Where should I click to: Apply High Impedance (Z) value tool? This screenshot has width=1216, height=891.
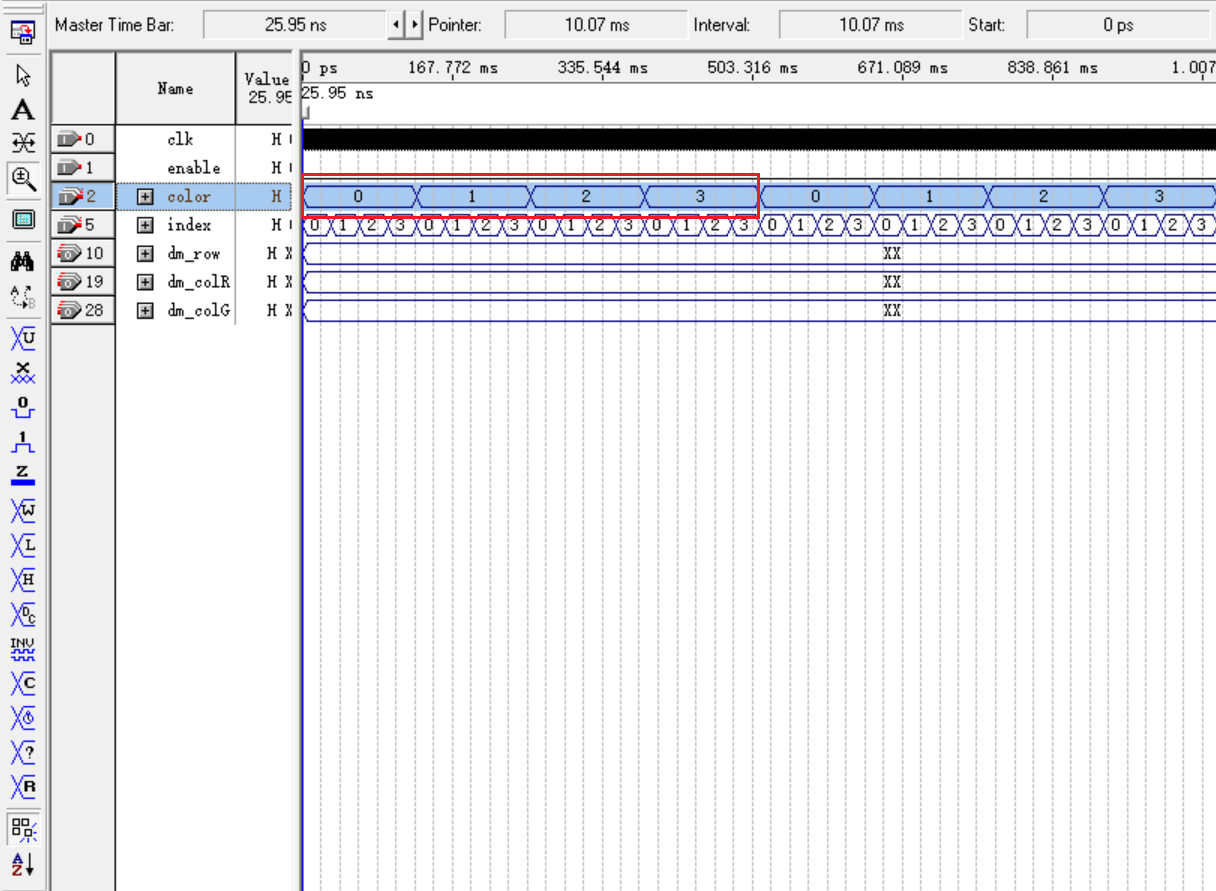pos(24,476)
